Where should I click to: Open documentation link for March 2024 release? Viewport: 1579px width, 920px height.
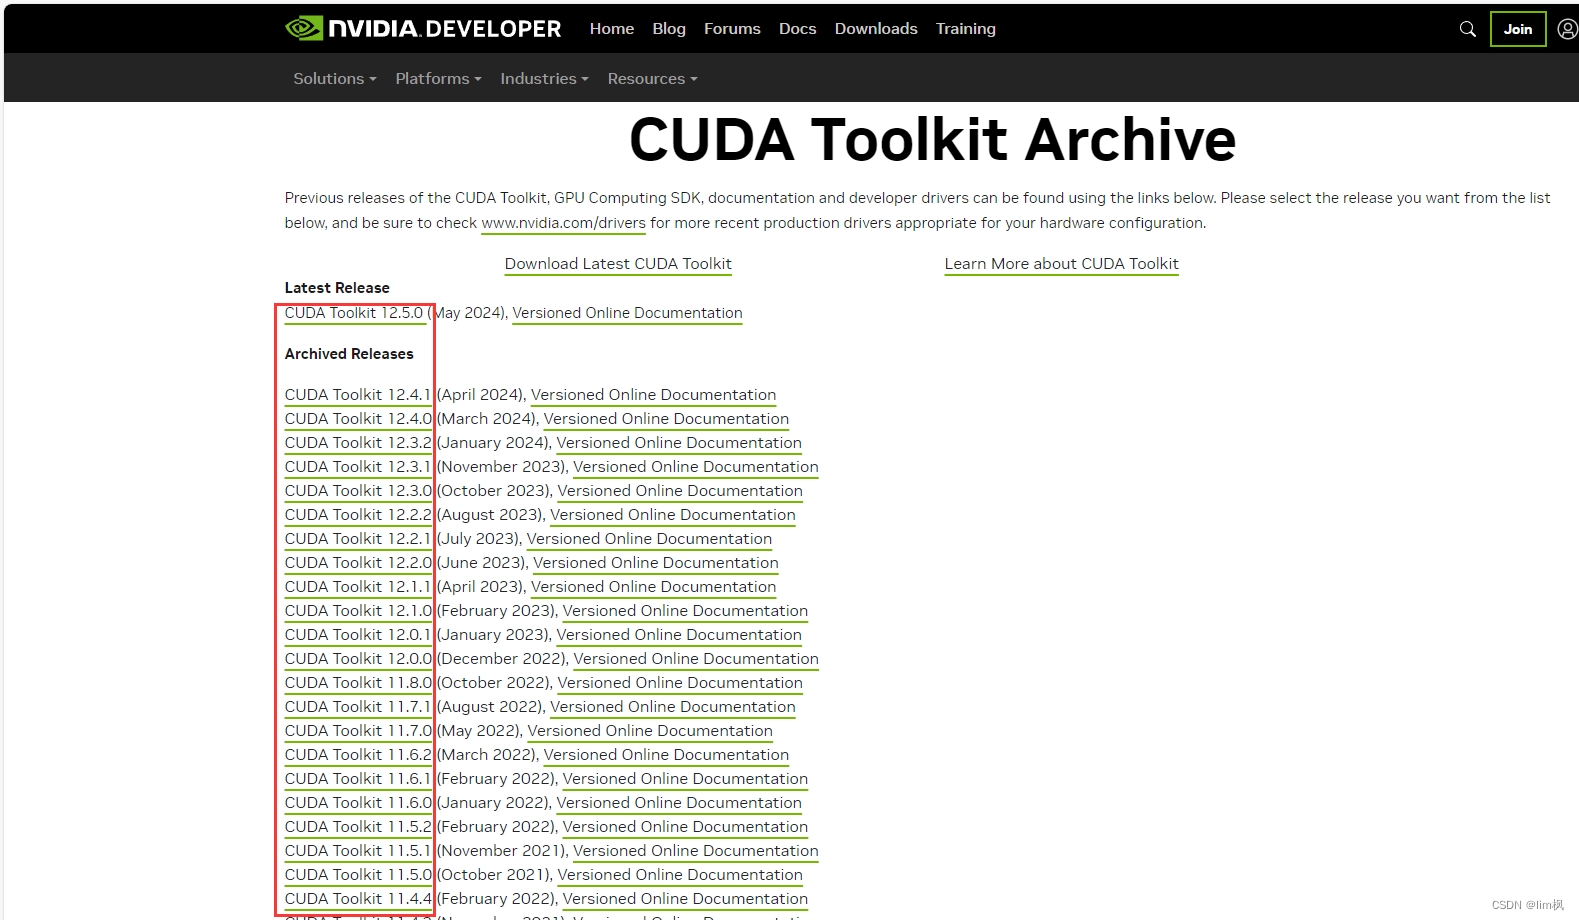(x=666, y=419)
